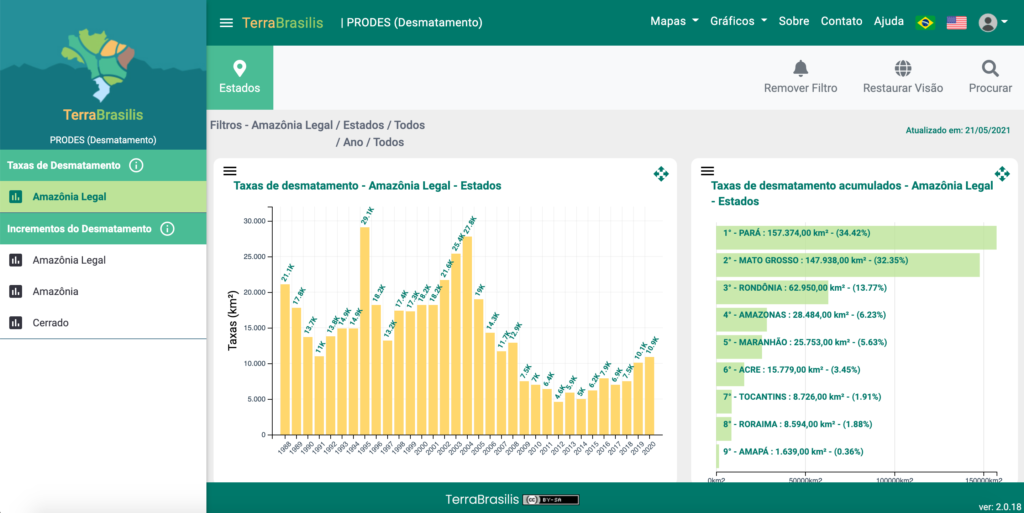Open the Gráficos dropdown menu

739,22
